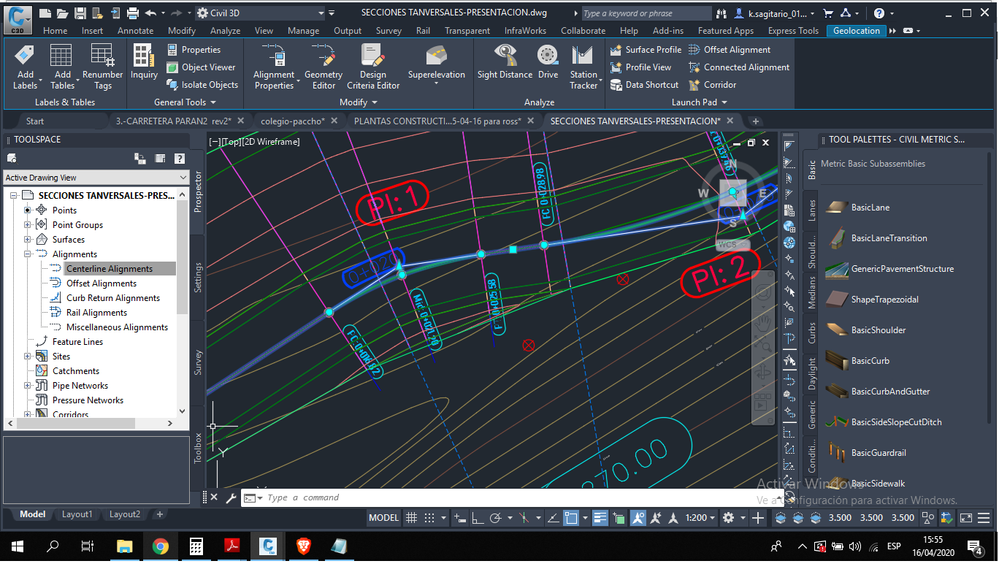
Task: Click Data Shortcut in Launch Pad
Action: [x=644, y=85]
